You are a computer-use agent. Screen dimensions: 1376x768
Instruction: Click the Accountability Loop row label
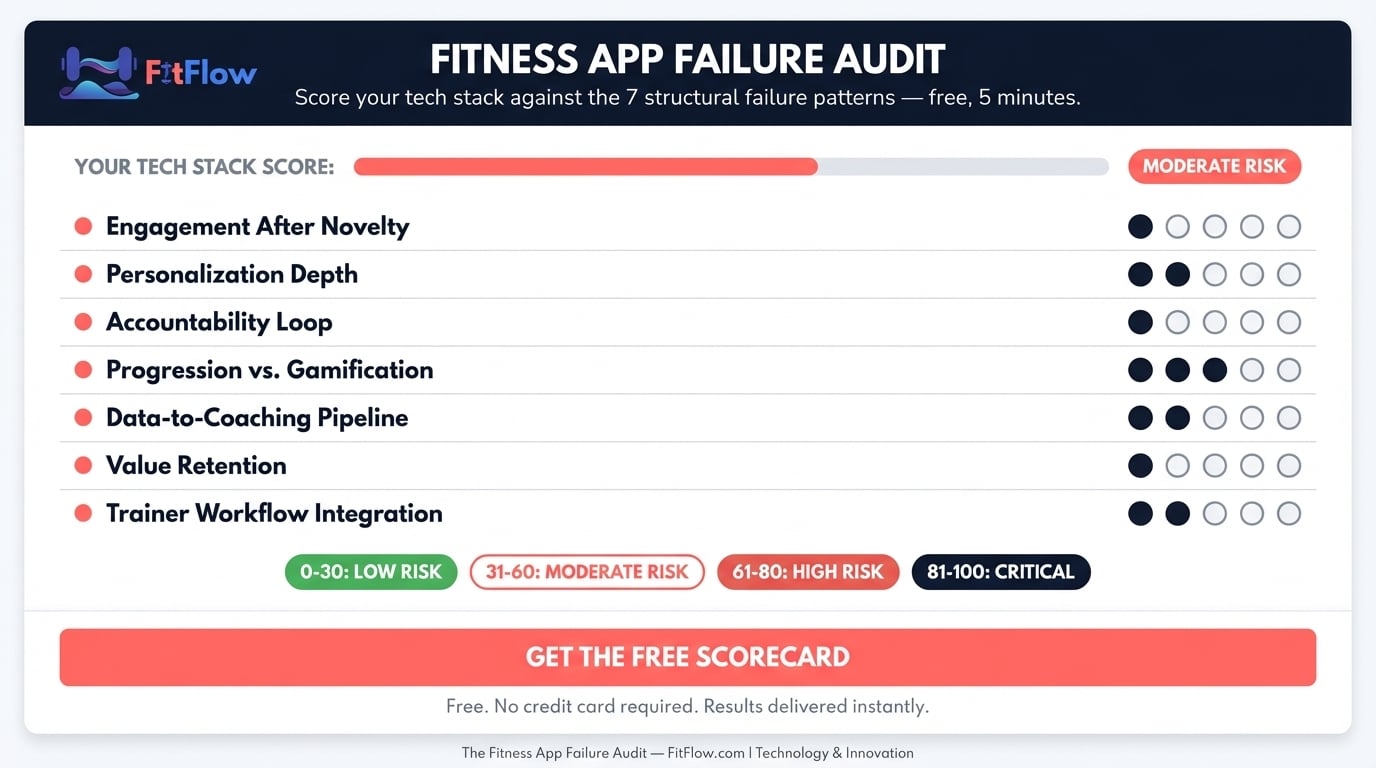coord(219,322)
